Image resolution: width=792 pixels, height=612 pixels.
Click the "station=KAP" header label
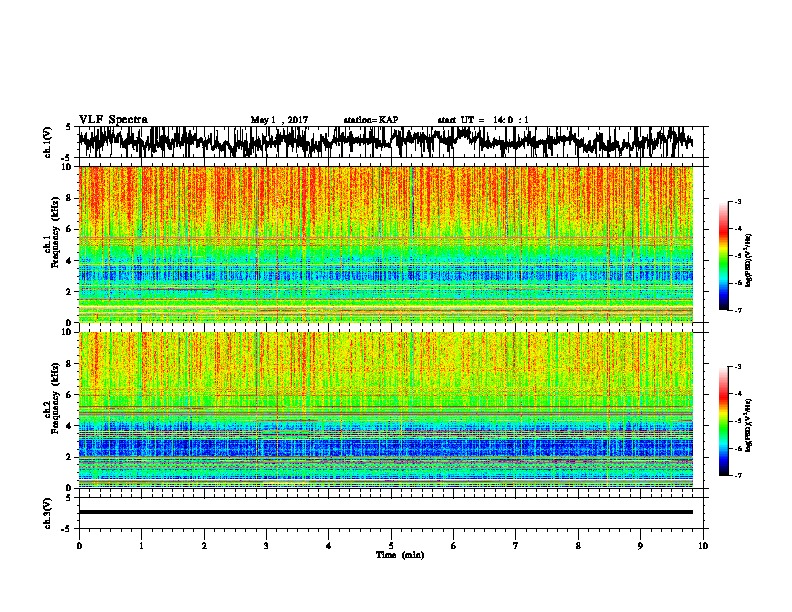(x=371, y=120)
